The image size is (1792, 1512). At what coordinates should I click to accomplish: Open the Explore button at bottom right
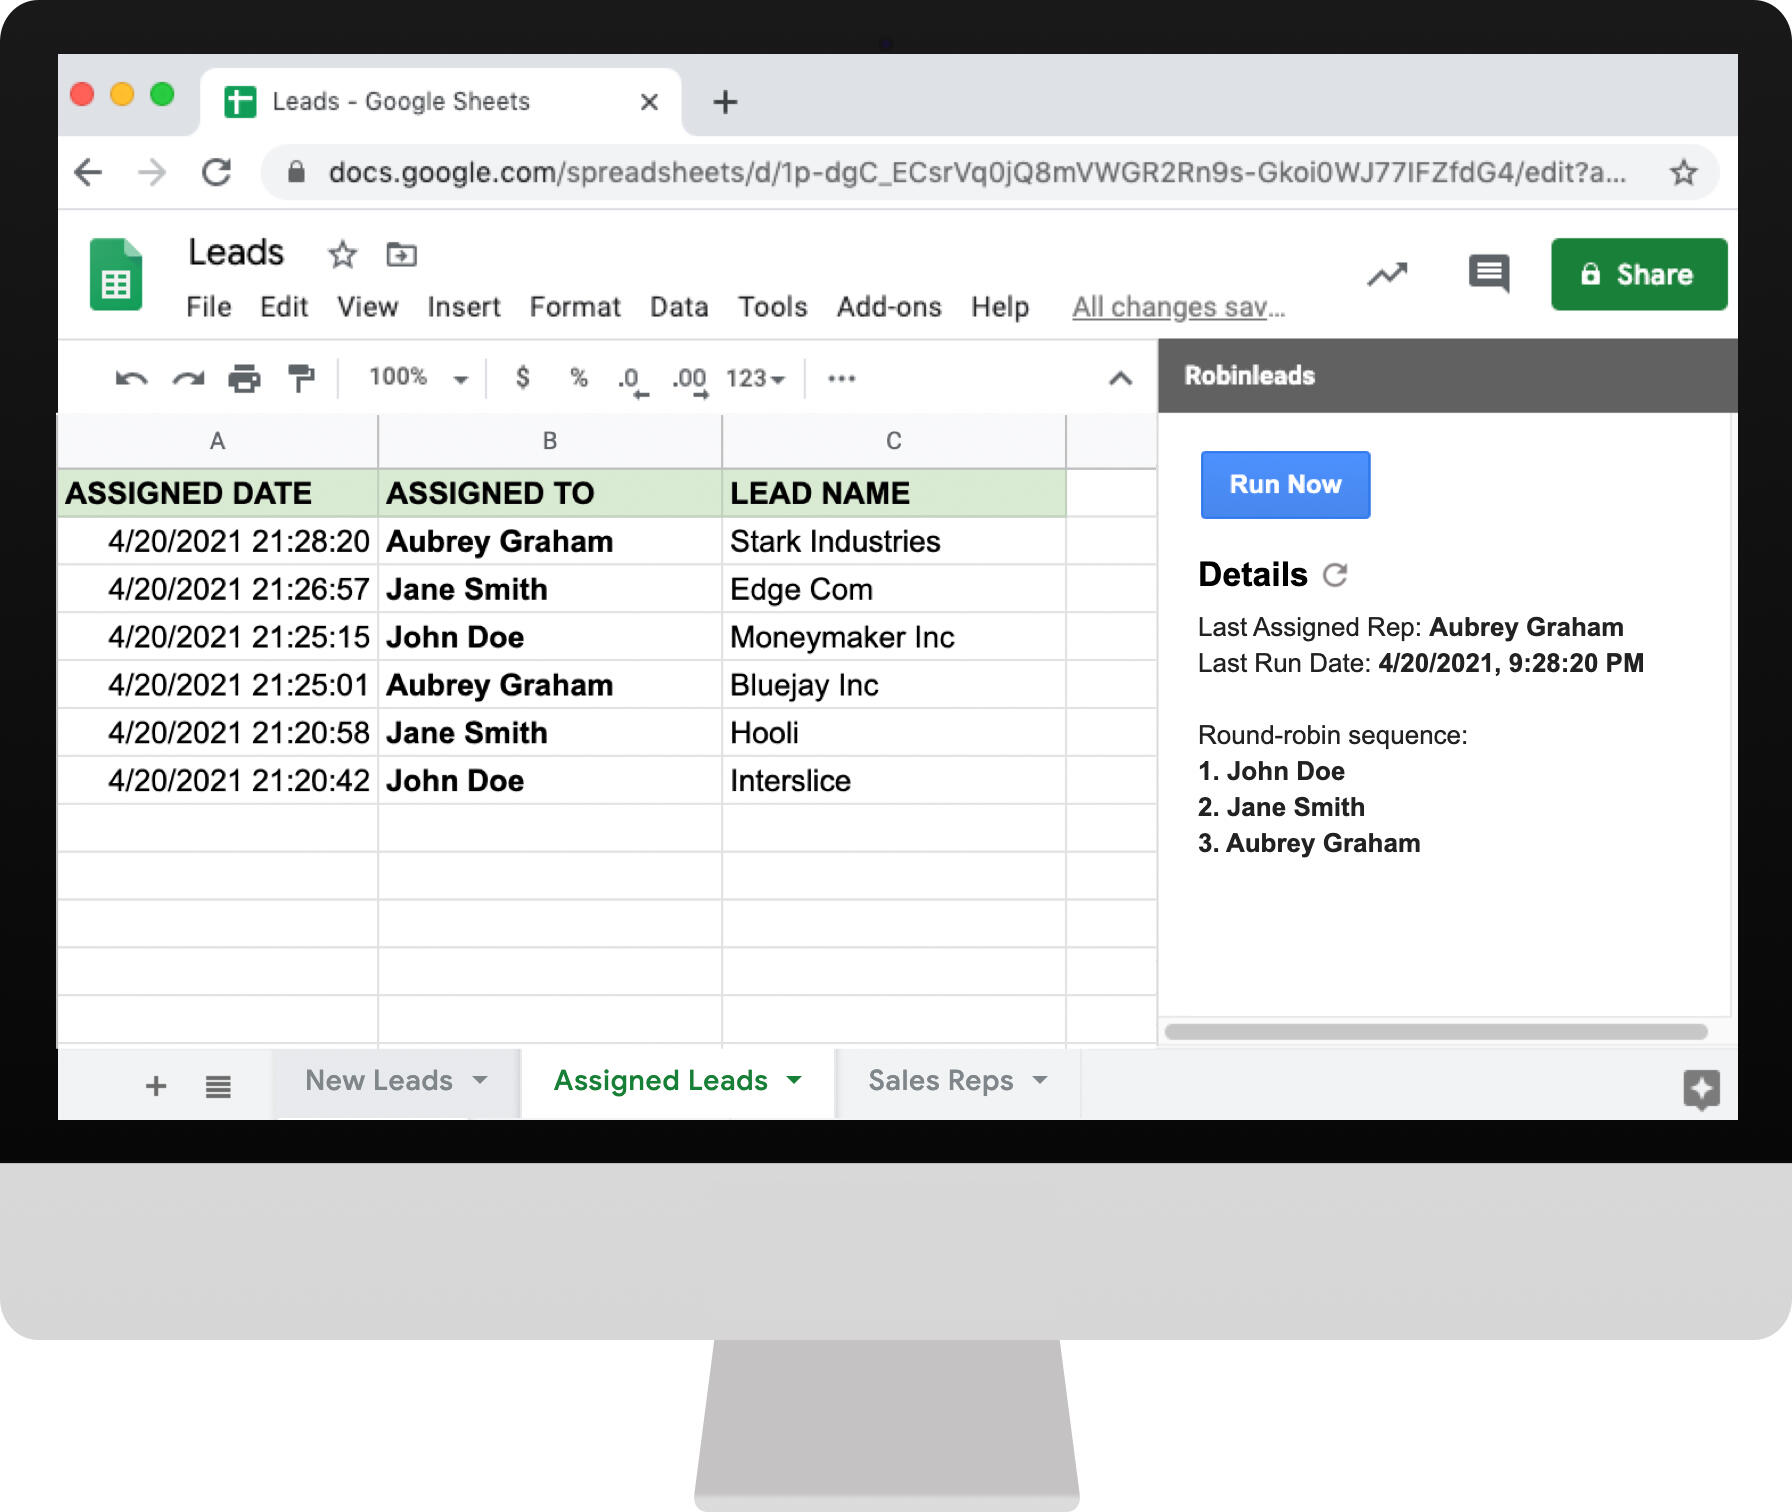click(x=1701, y=1088)
